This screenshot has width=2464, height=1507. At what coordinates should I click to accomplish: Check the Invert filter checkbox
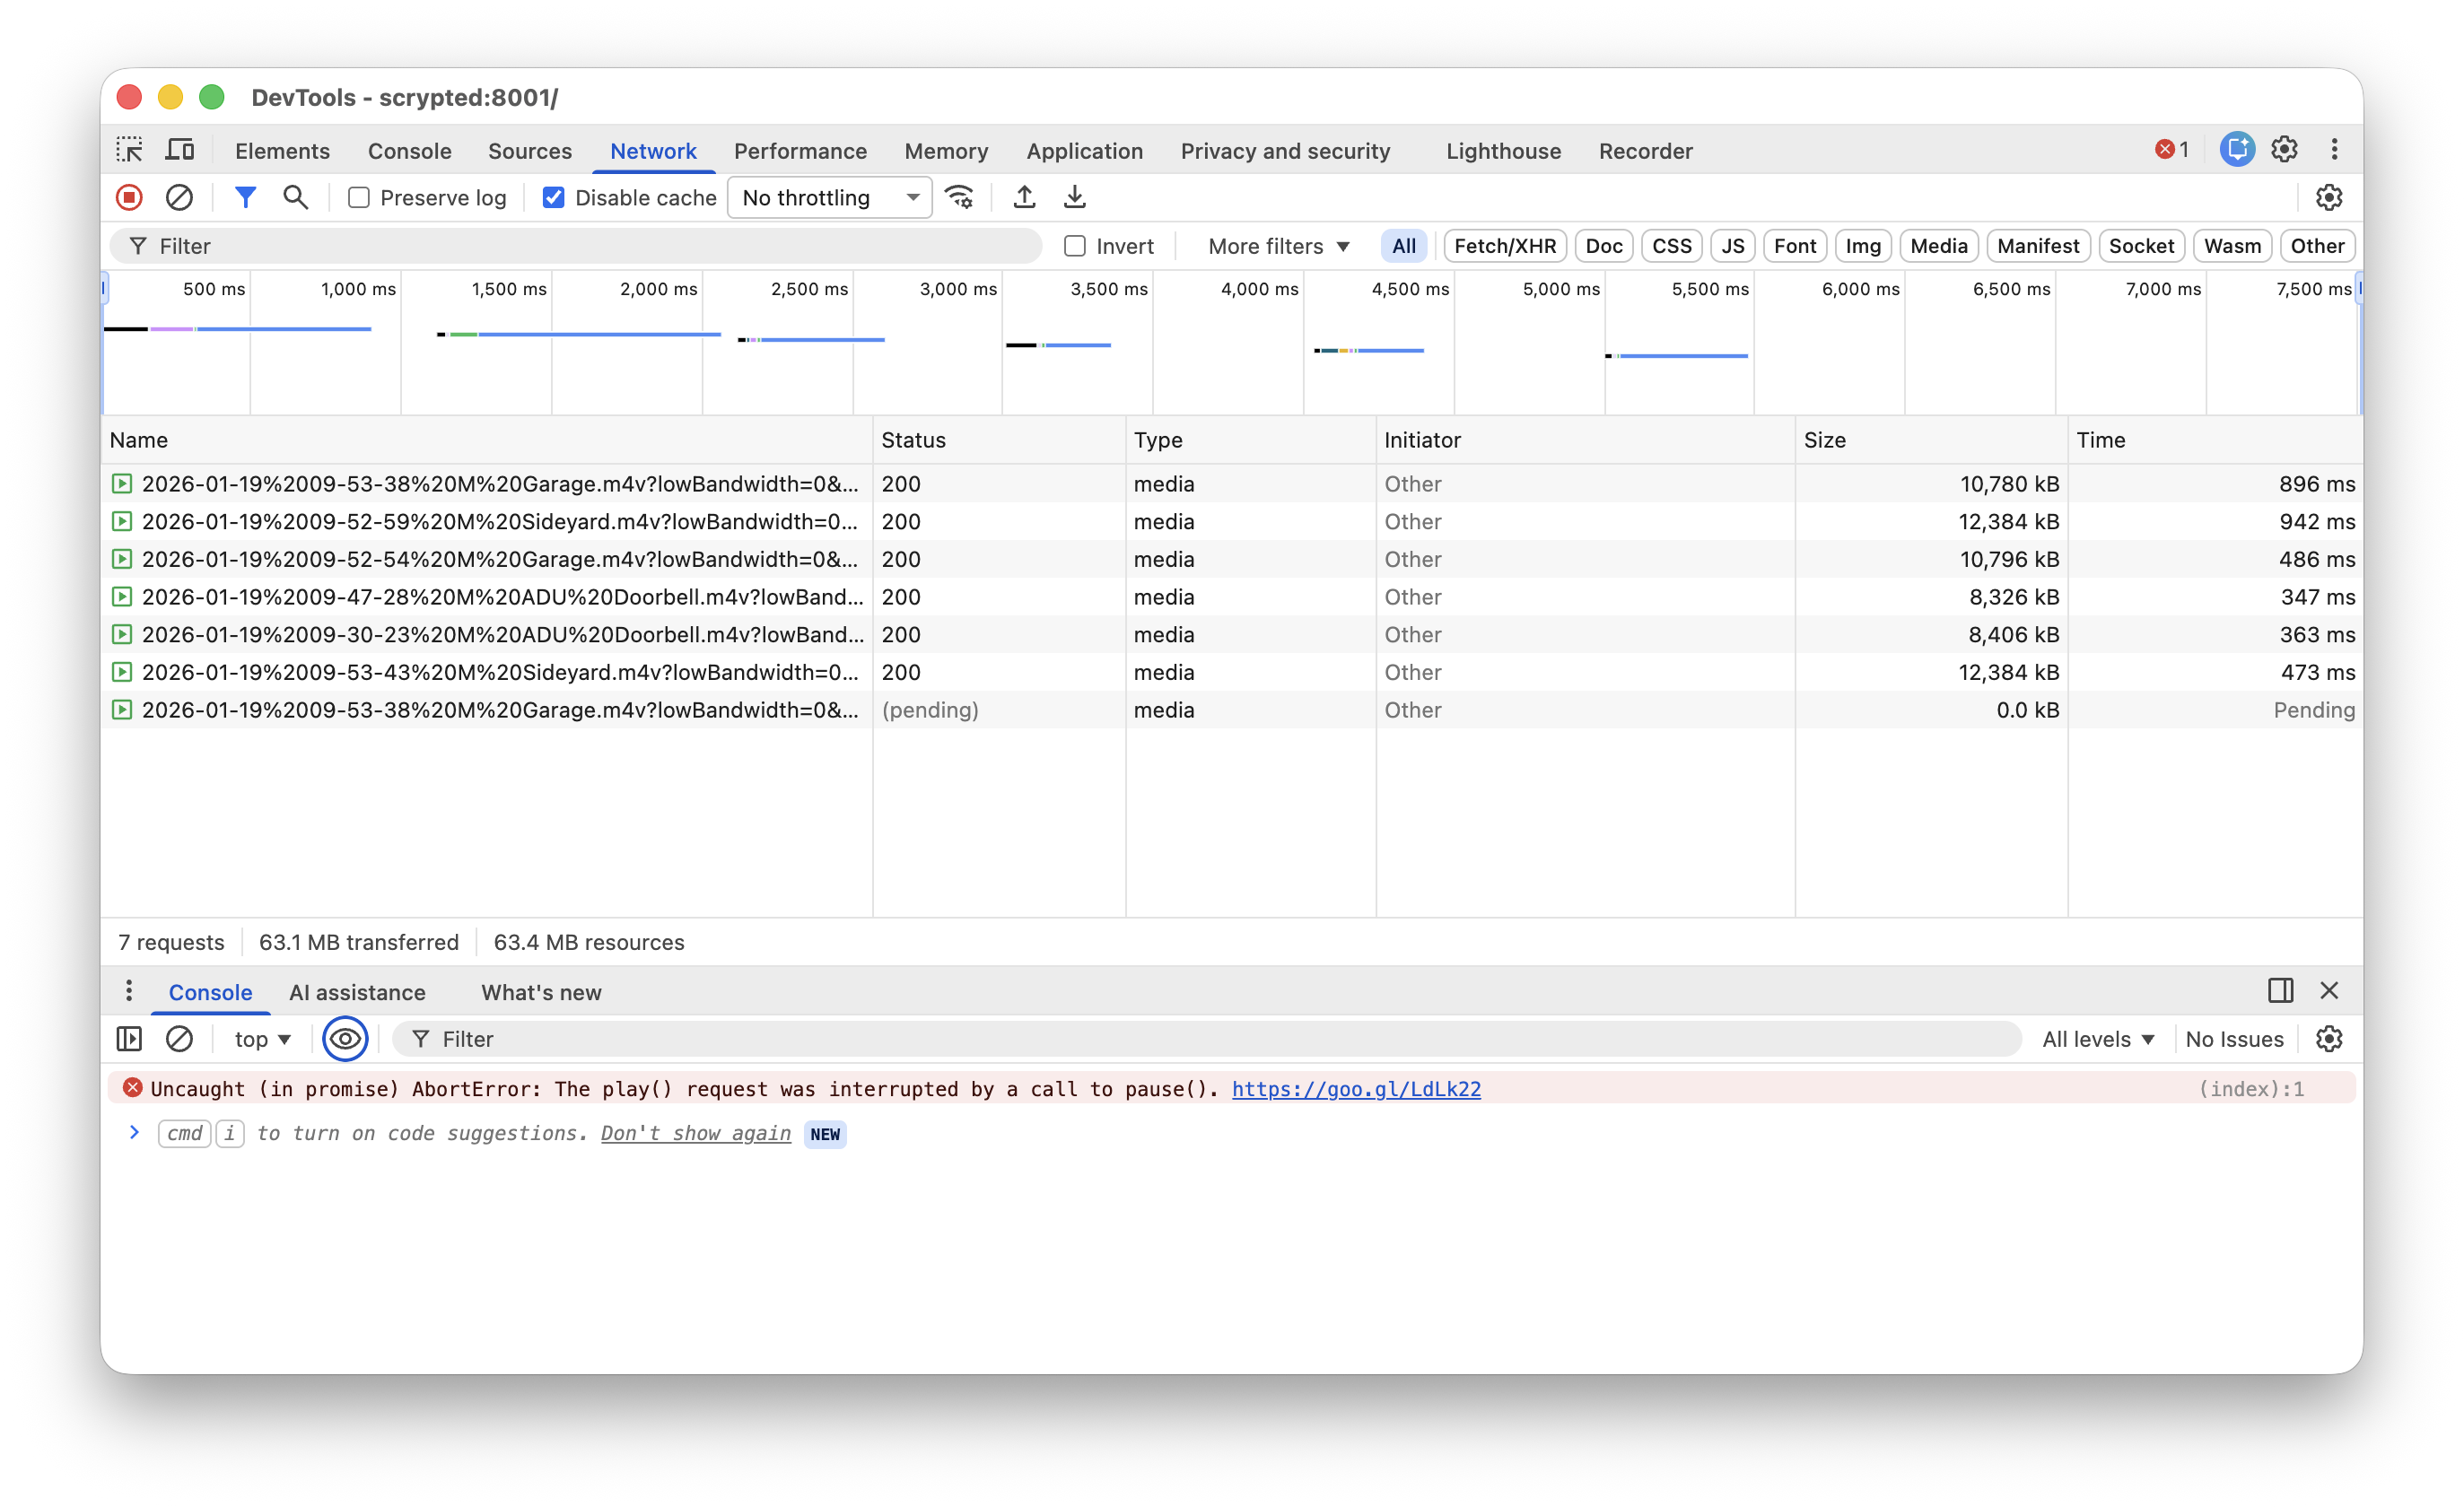point(1075,246)
